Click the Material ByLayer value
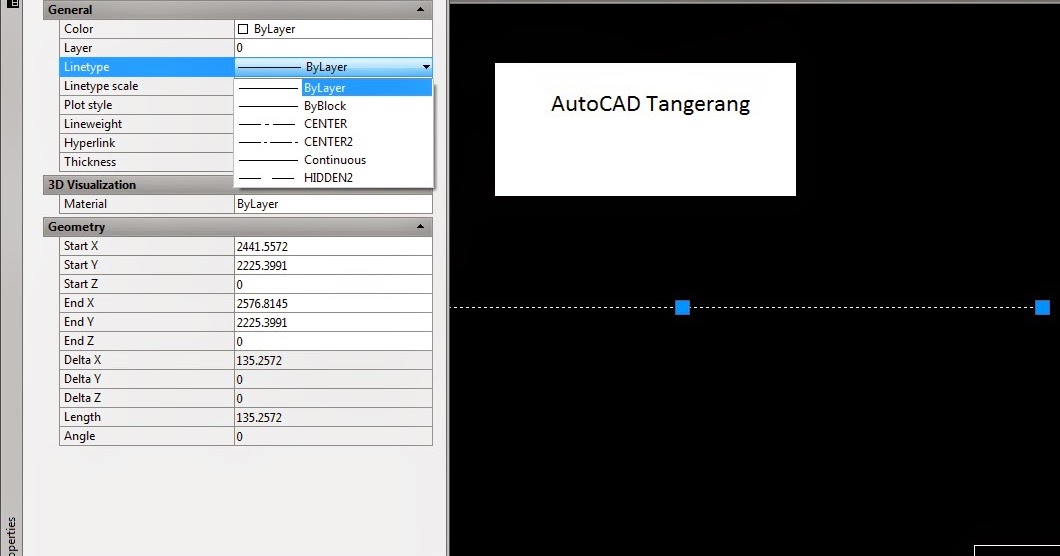1060x556 pixels. (x=333, y=204)
